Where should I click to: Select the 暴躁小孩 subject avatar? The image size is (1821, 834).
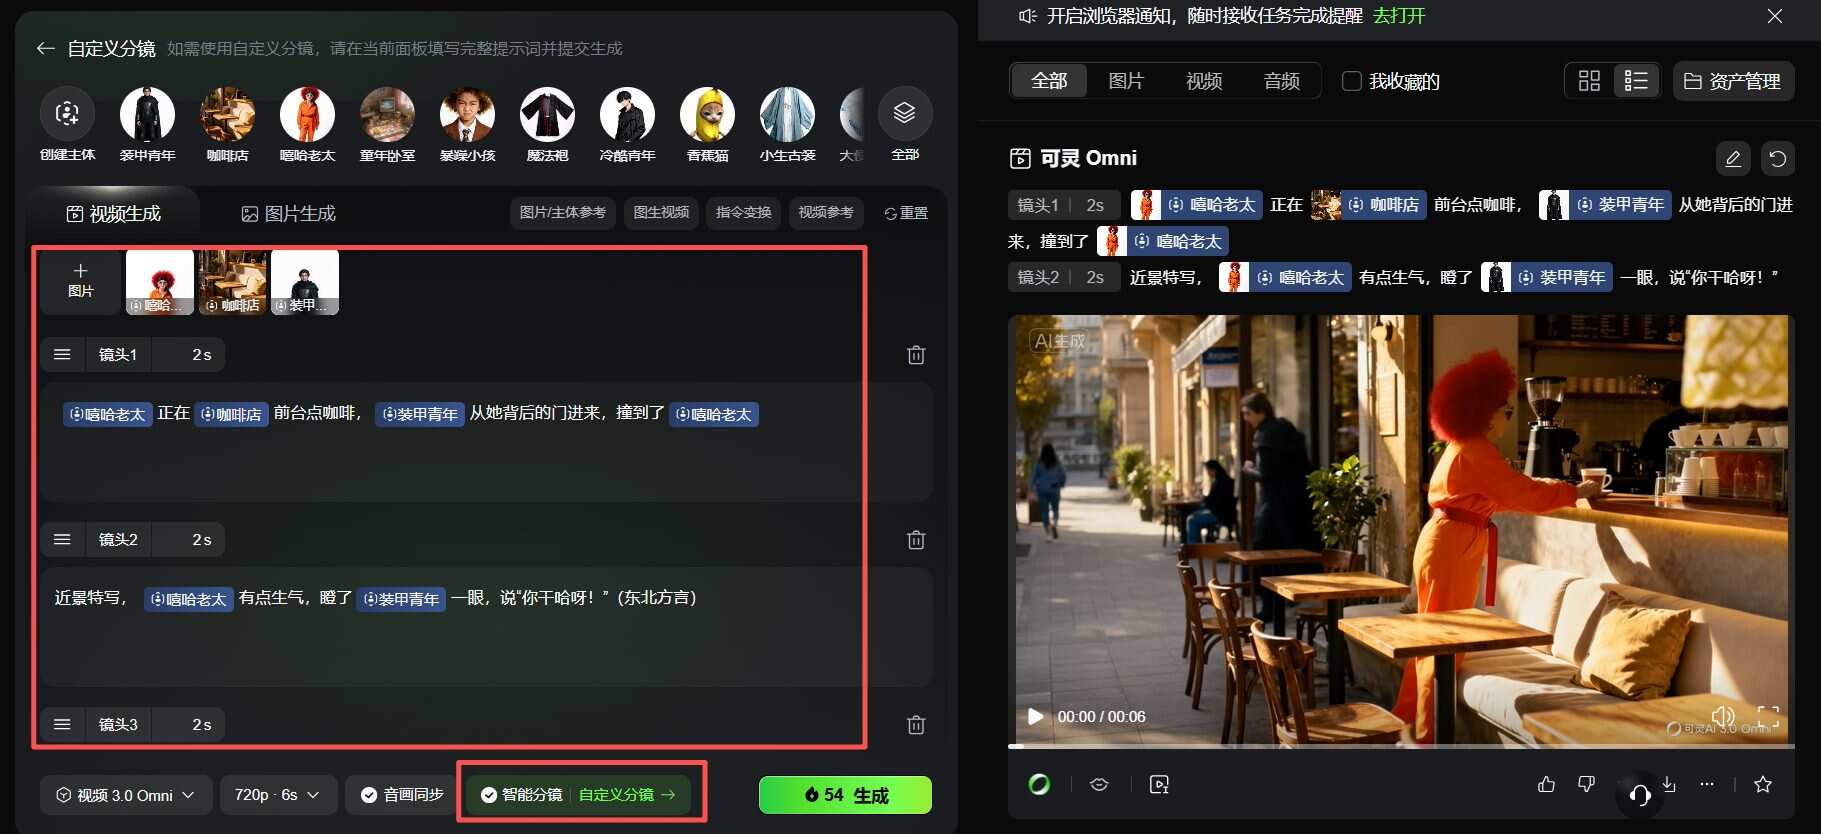(x=467, y=114)
